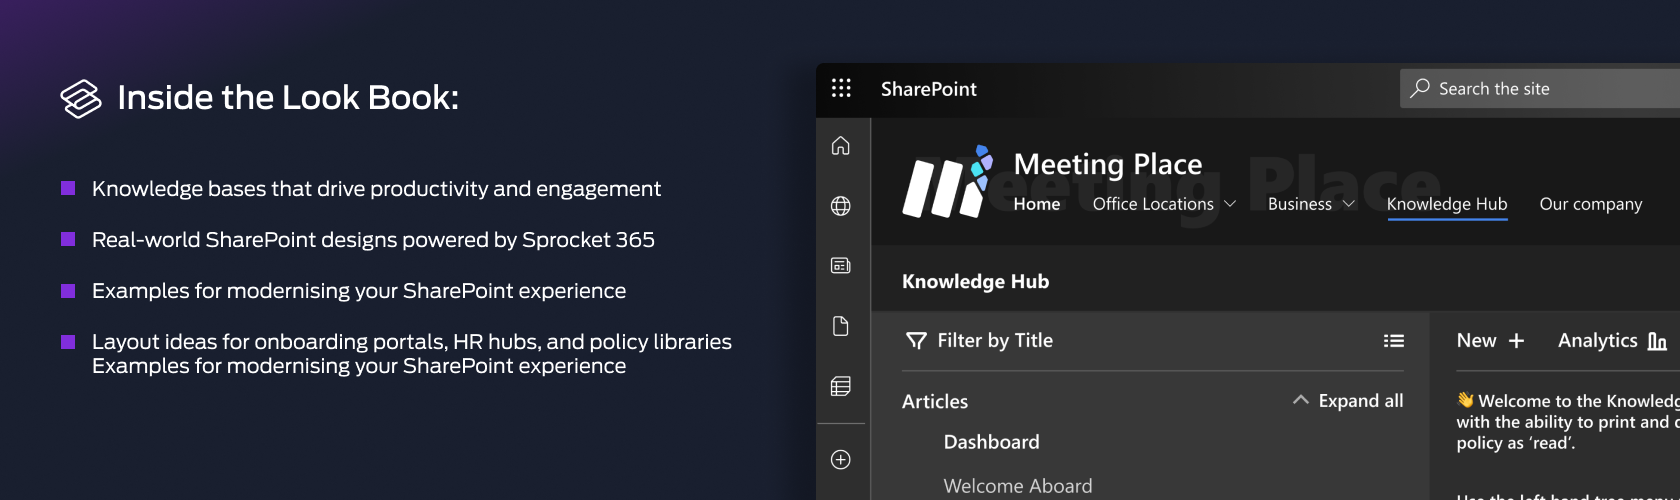Expand the Business menu dropdown
The width and height of the screenshot is (1680, 500).
click(1310, 204)
